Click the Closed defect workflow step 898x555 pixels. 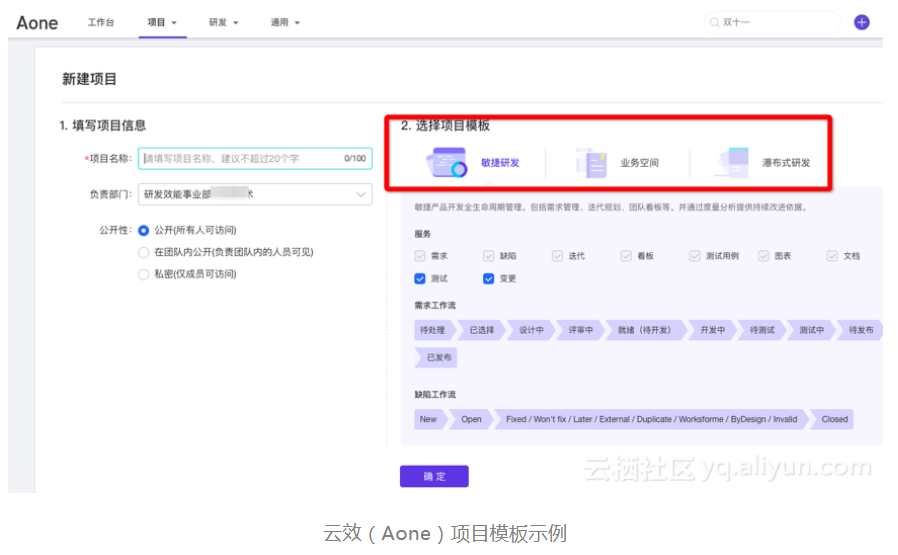[833, 419]
